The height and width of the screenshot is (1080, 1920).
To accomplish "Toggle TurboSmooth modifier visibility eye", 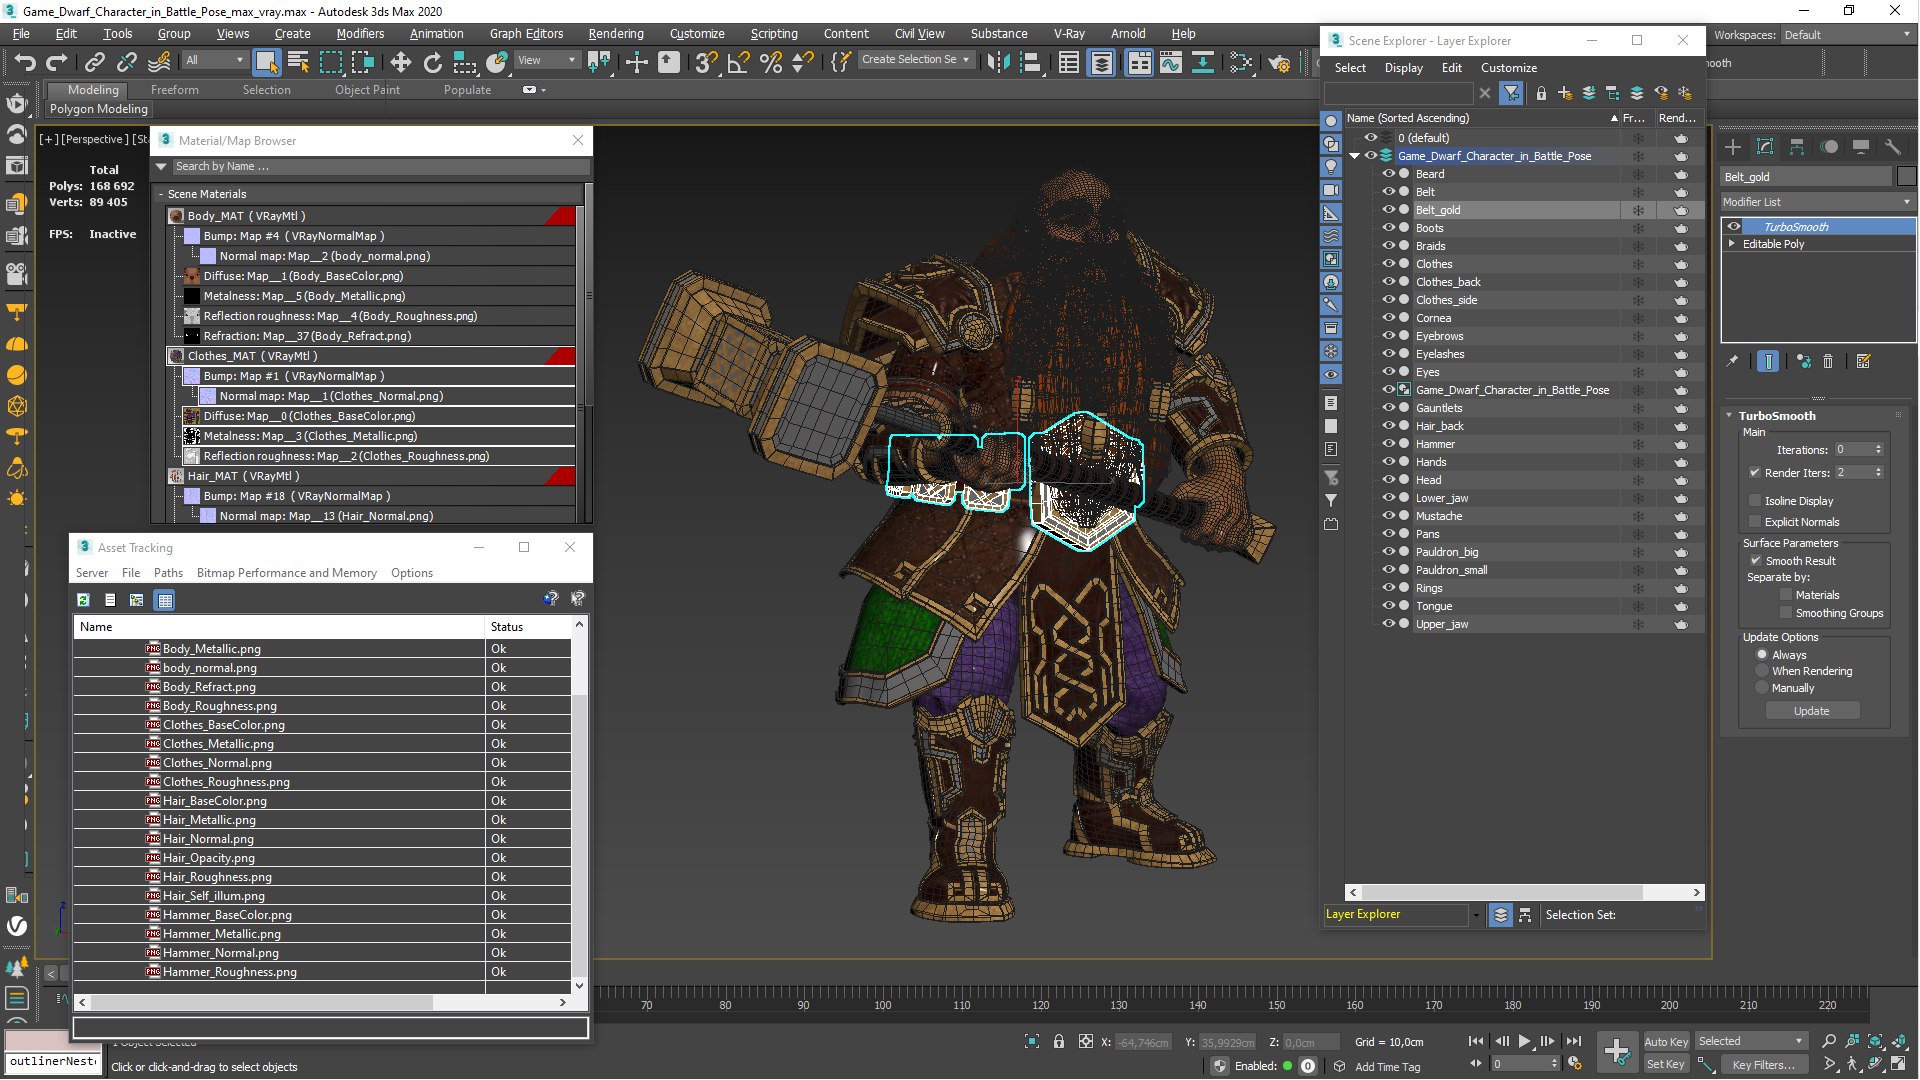I will click(1734, 227).
